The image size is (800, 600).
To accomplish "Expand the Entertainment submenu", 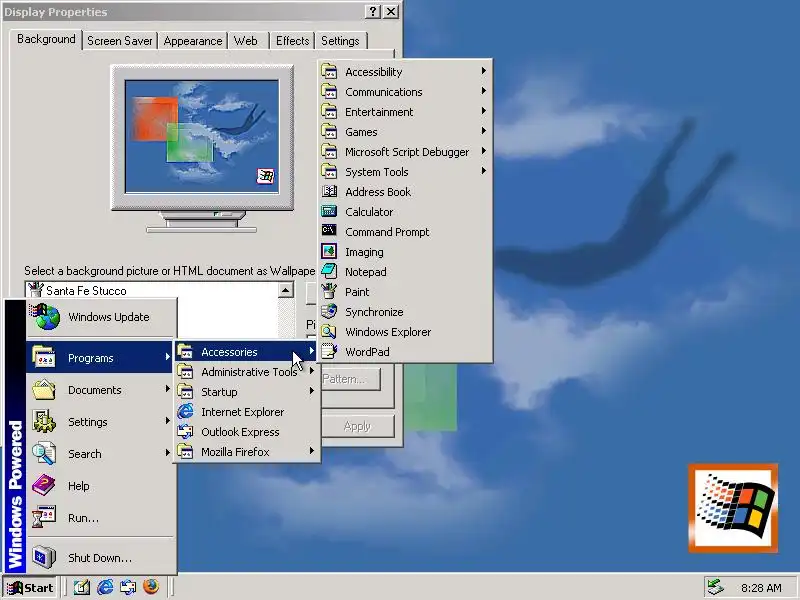I will tap(405, 111).
